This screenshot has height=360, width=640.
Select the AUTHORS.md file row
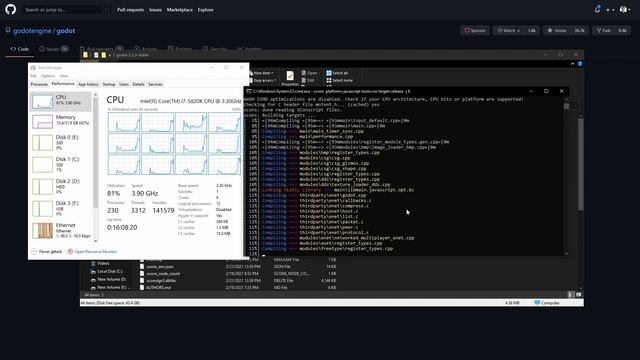[239, 287]
